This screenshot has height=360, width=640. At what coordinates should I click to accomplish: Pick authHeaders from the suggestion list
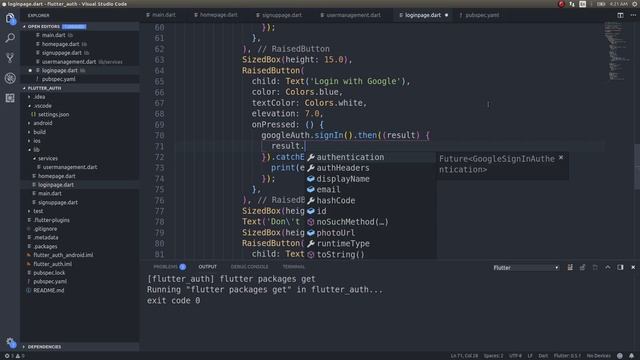371,168
